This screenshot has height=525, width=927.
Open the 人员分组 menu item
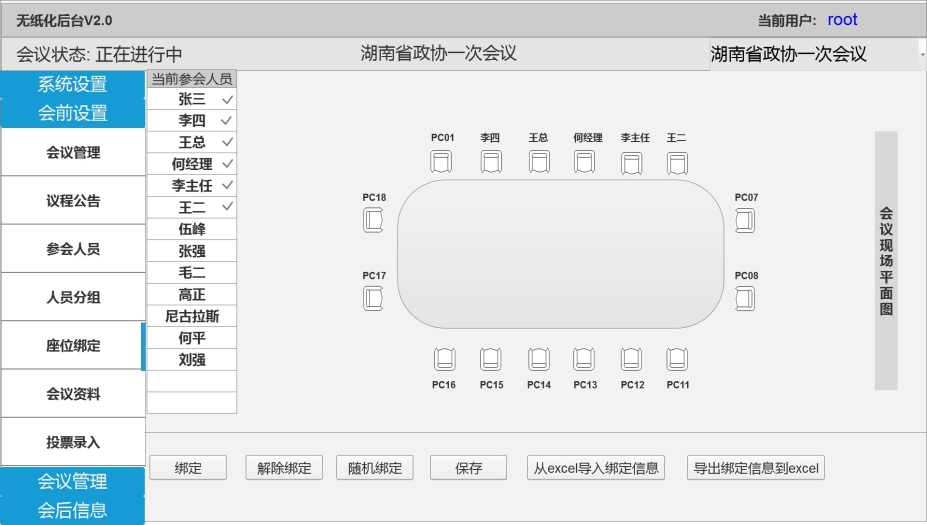click(x=73, y=297)
